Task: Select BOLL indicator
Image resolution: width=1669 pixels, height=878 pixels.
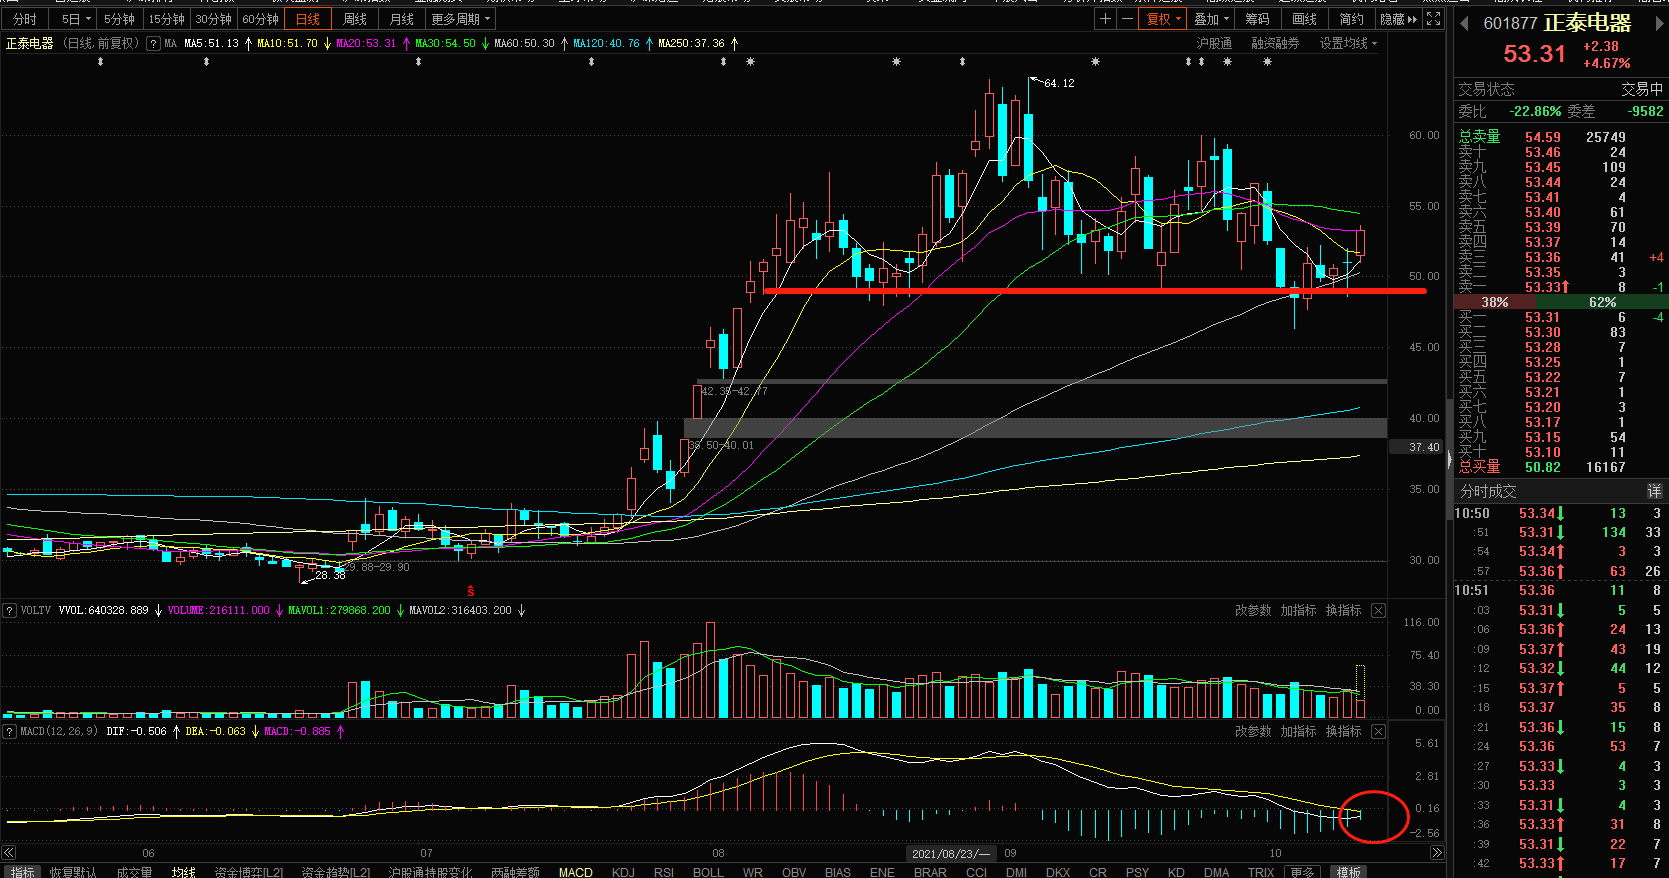Action: 708,872
